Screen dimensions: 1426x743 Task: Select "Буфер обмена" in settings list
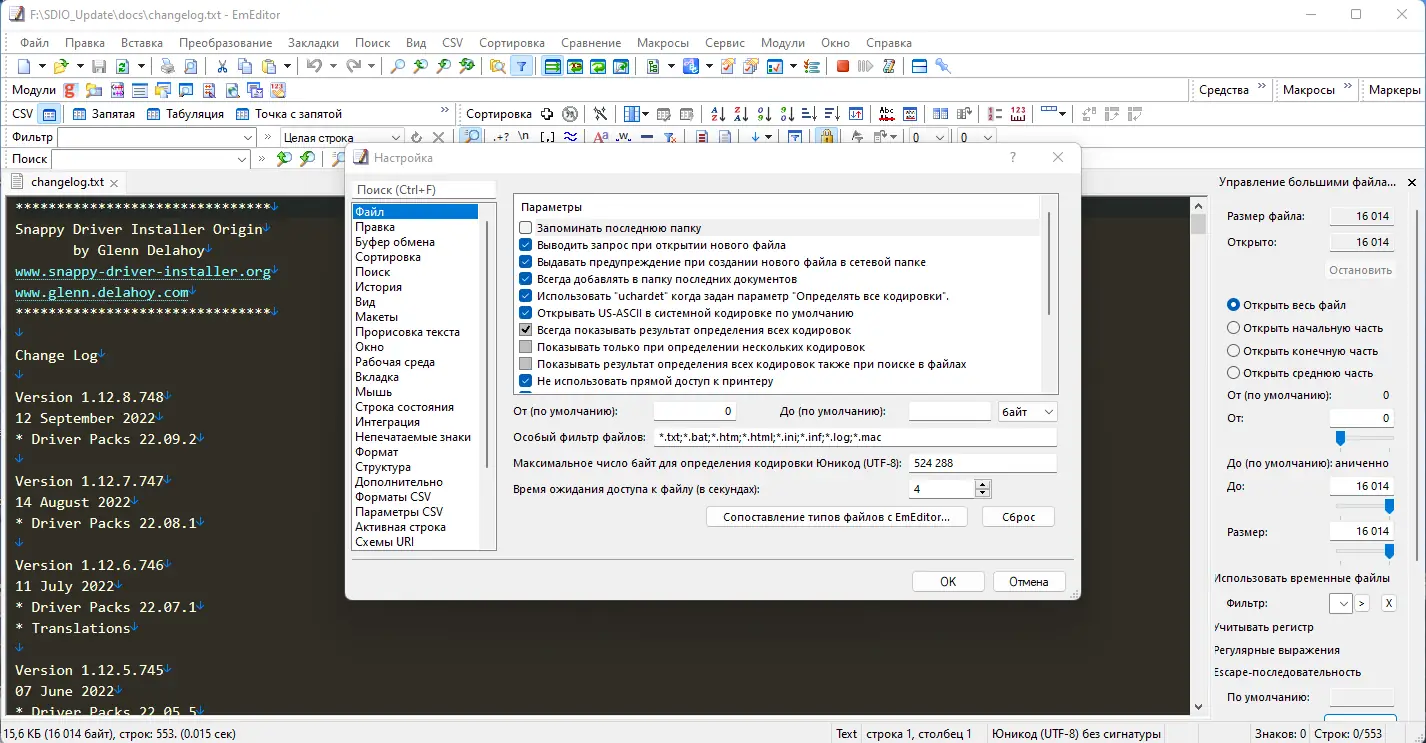click(395, 242)
